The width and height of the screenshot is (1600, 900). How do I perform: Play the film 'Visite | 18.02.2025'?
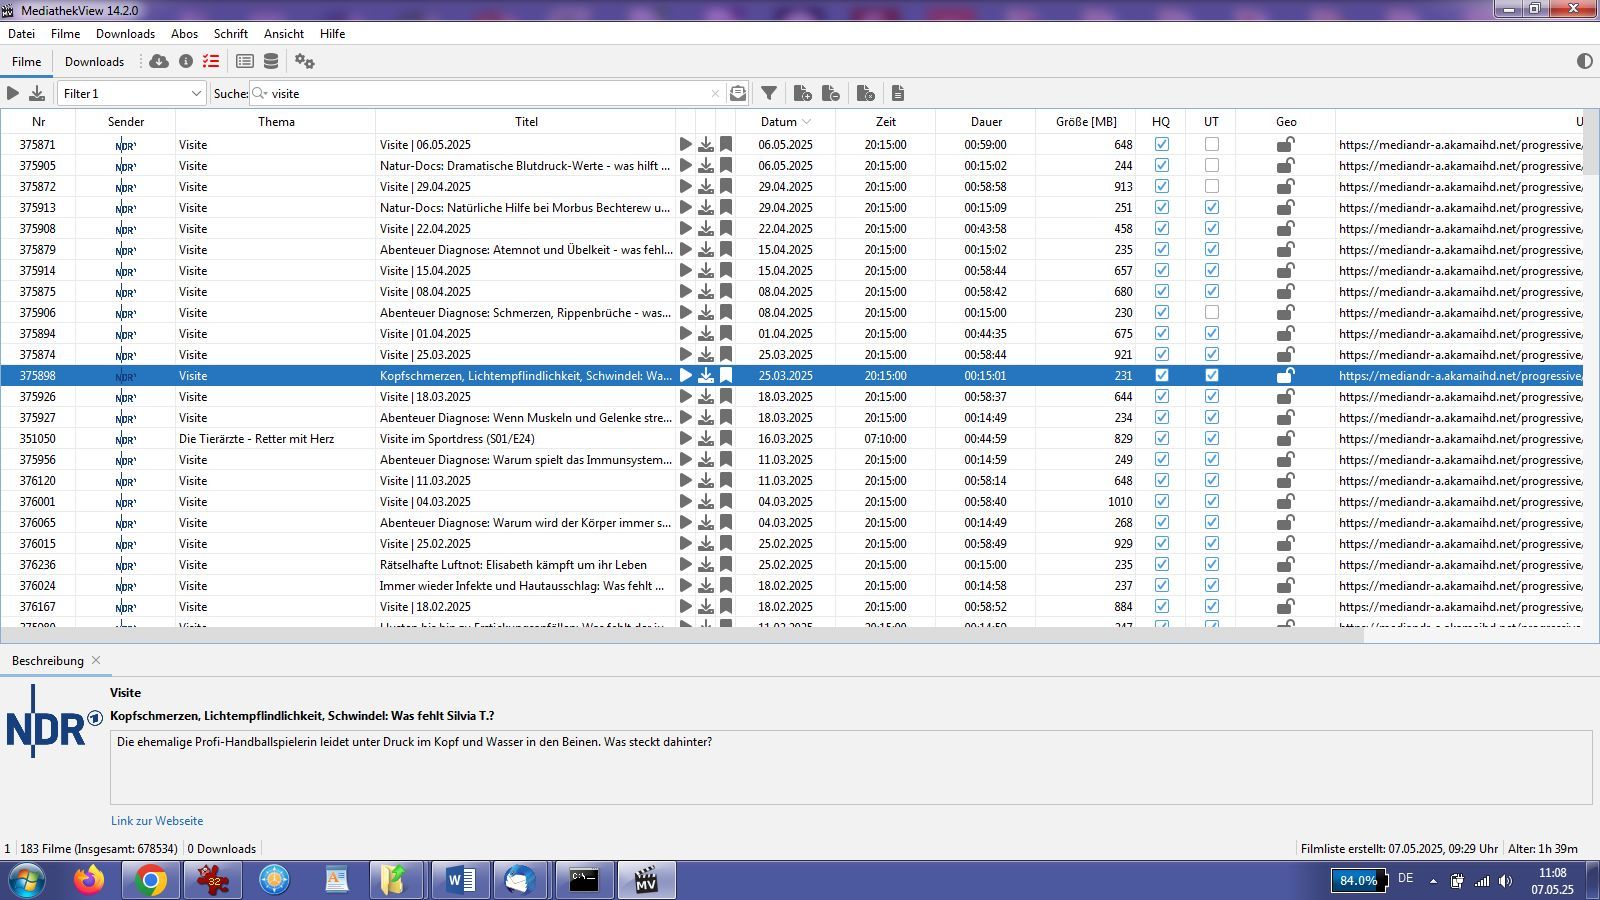(686, 606)
